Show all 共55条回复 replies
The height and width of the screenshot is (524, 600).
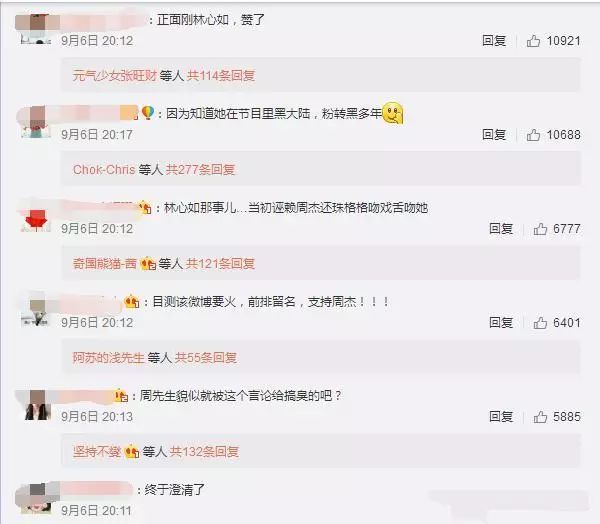(x=206, y=357)
